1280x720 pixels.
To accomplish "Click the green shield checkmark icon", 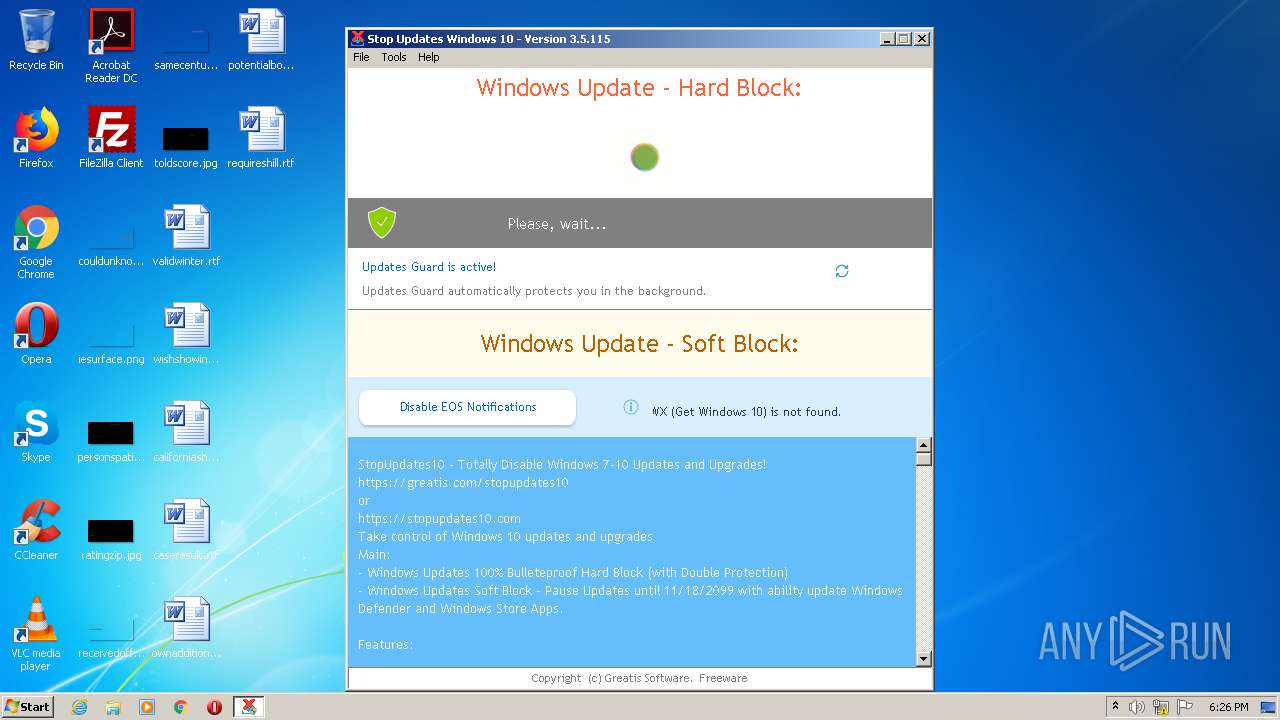I will pyautogui.click(x=382, y=223).
